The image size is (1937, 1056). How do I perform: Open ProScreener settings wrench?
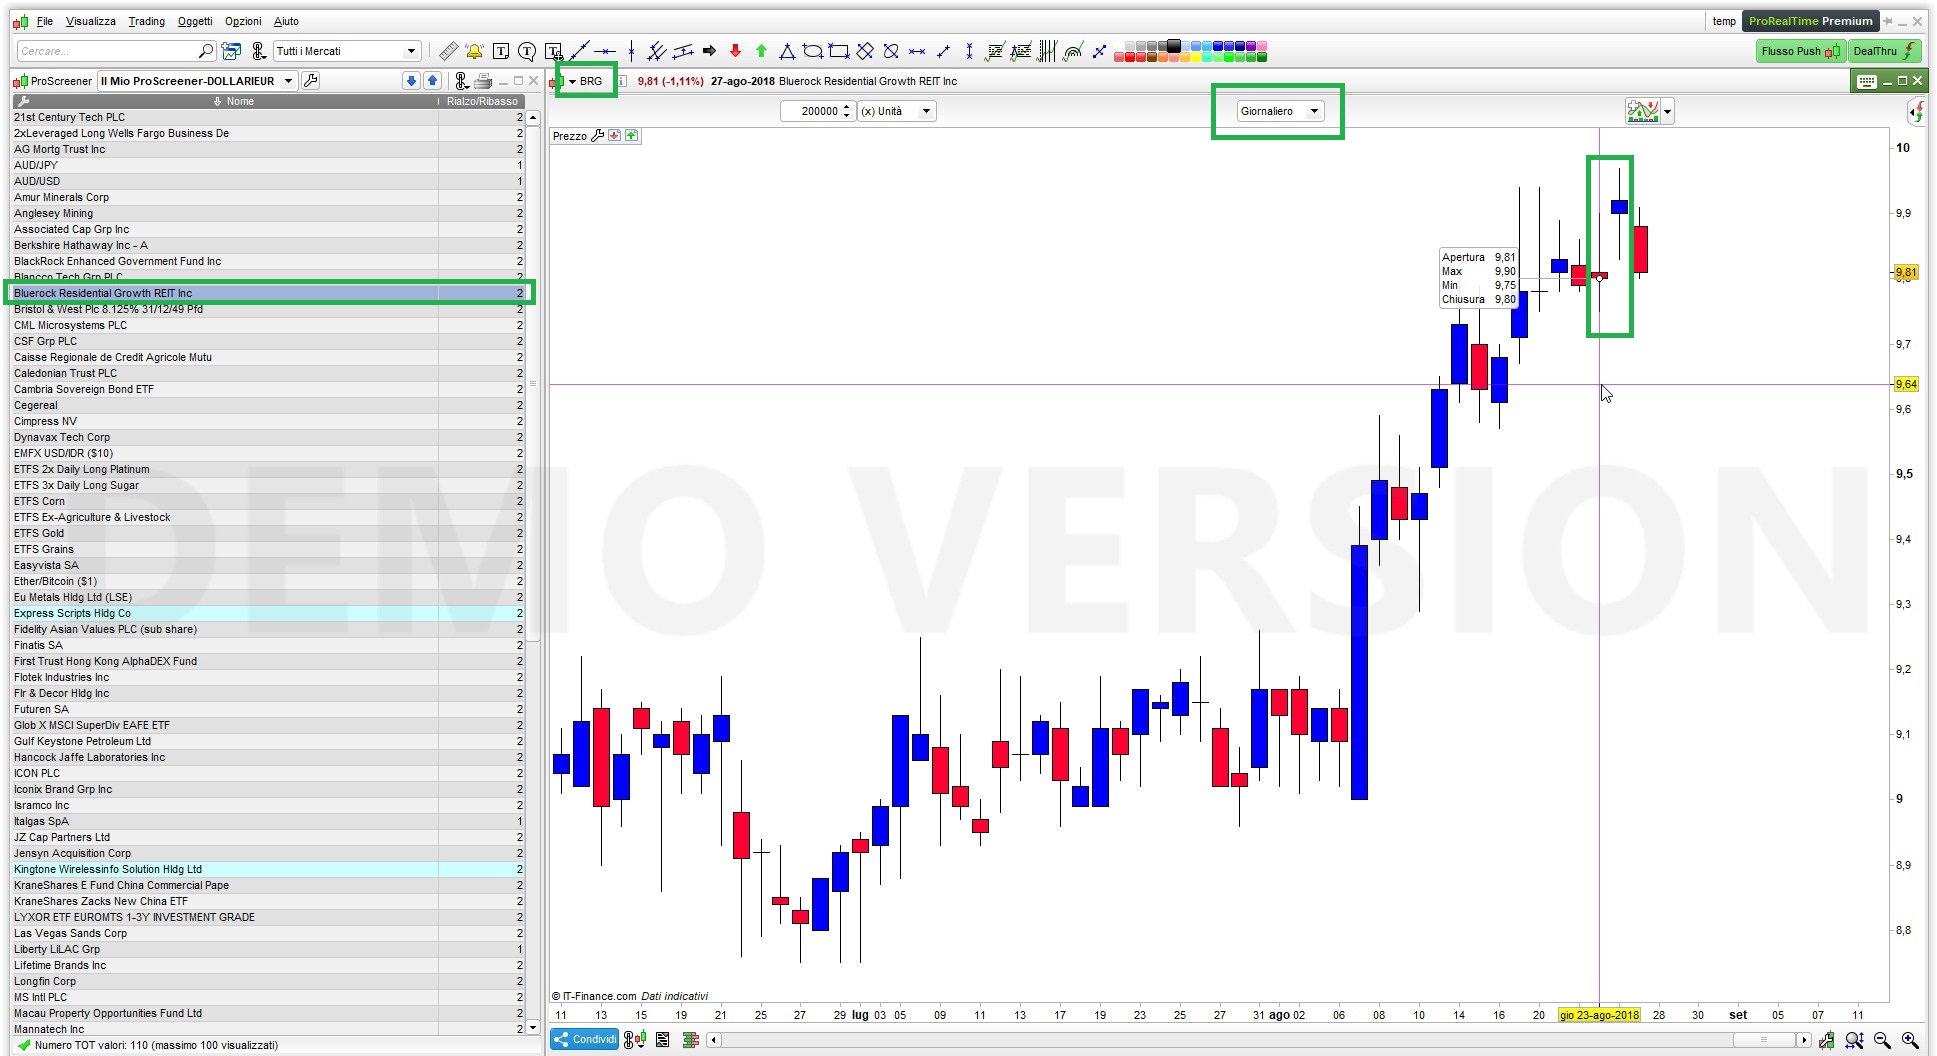[311, 81]
